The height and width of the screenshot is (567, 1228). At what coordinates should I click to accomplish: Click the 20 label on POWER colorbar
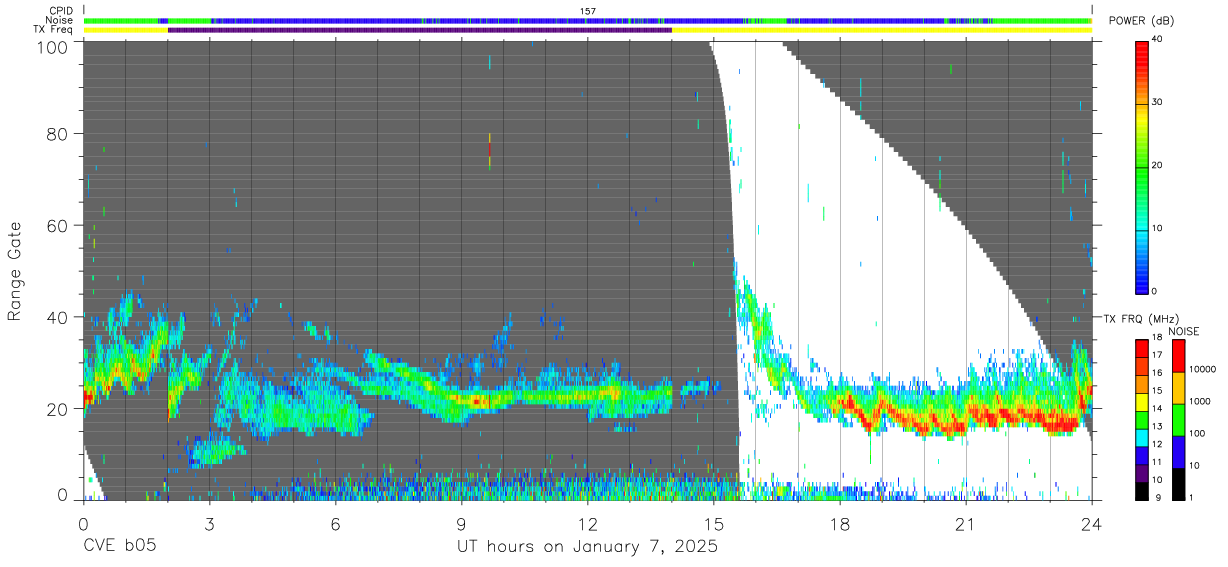click(1158, 166)
